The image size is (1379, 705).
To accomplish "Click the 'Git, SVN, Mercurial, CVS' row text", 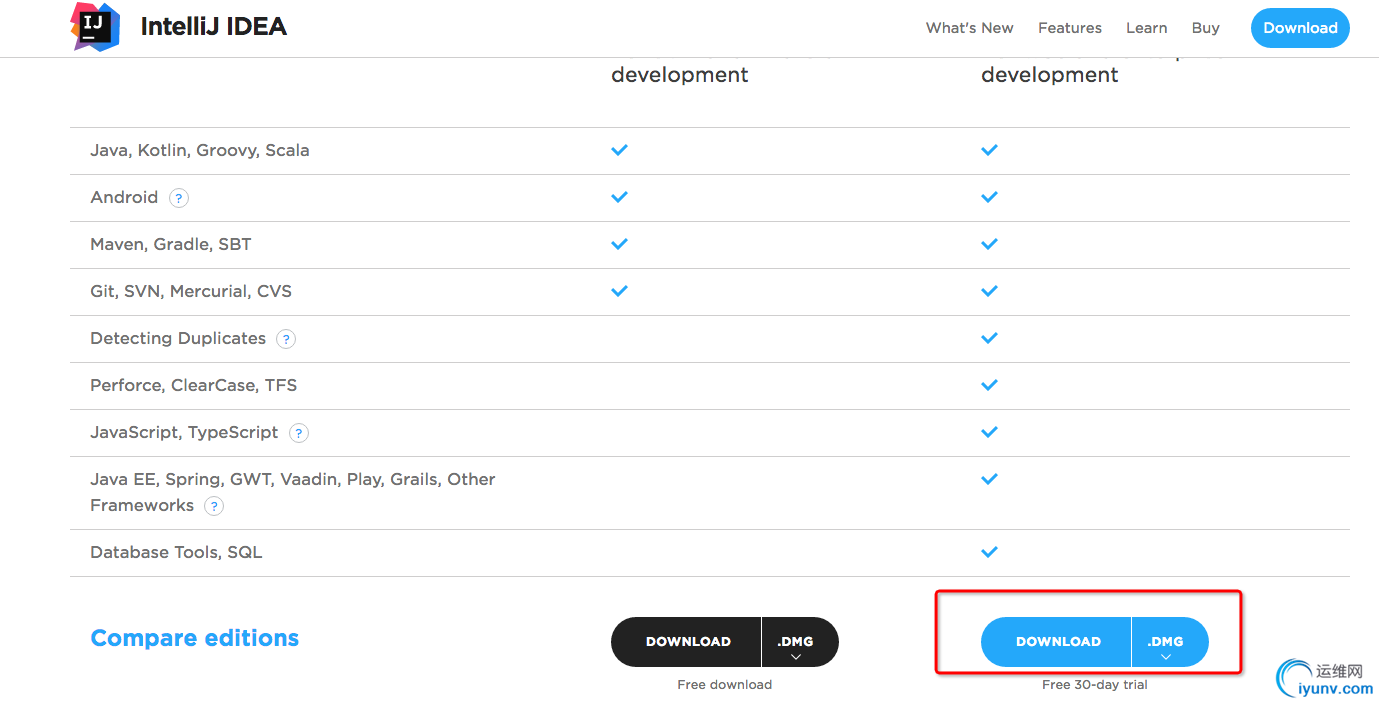I will [191, 292].
